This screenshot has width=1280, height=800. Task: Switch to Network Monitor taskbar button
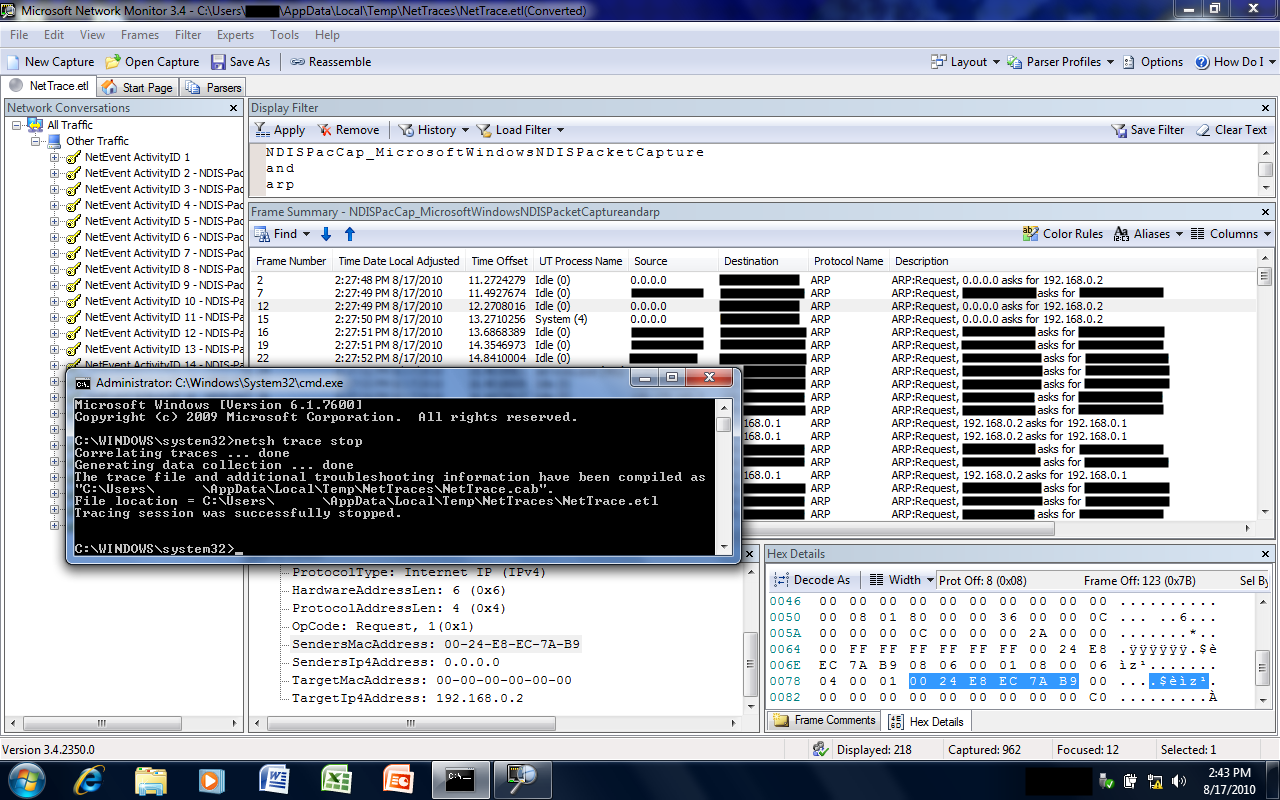[x=522, y=779]
